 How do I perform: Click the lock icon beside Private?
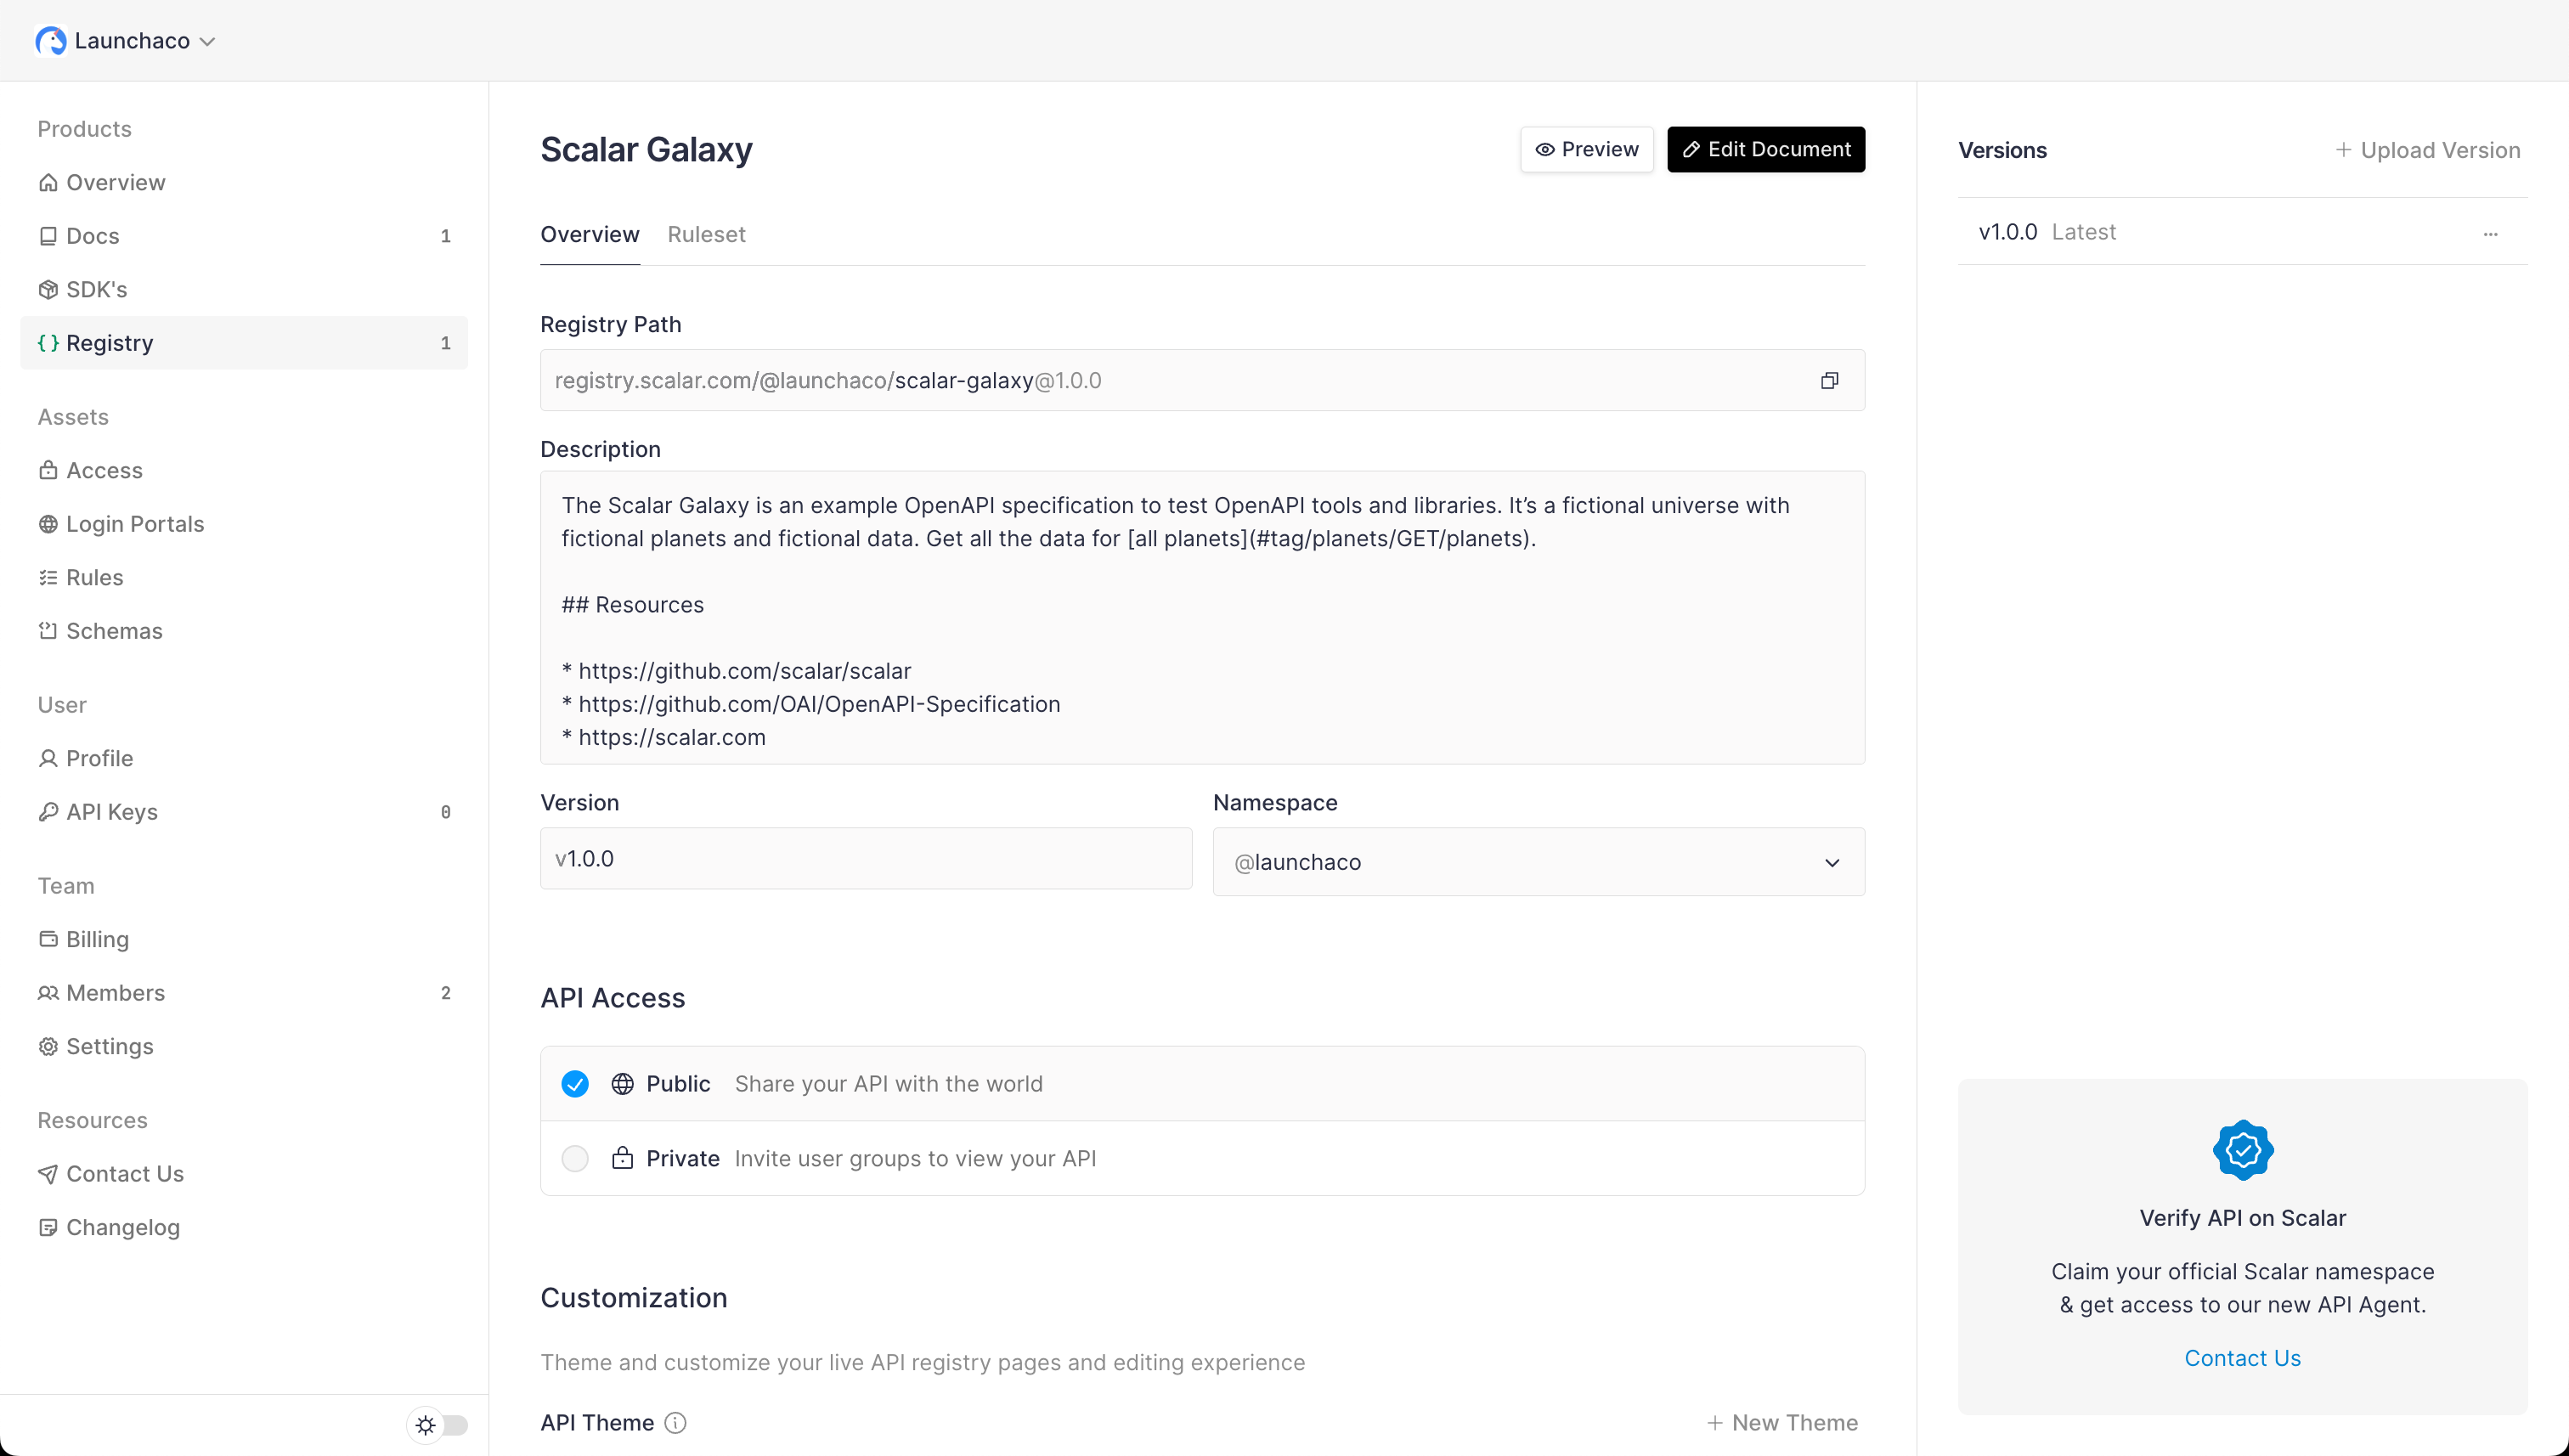622,1158
